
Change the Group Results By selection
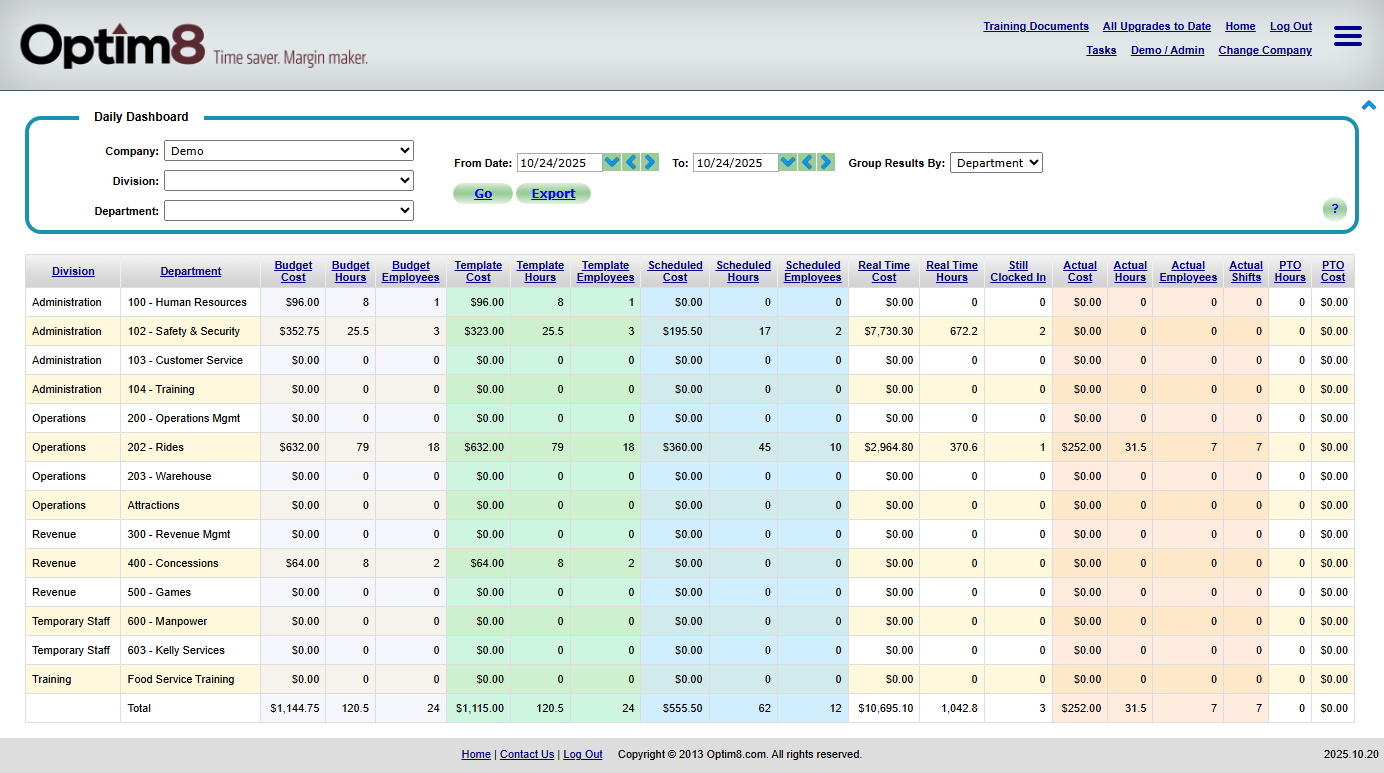[x=996, y=161]
